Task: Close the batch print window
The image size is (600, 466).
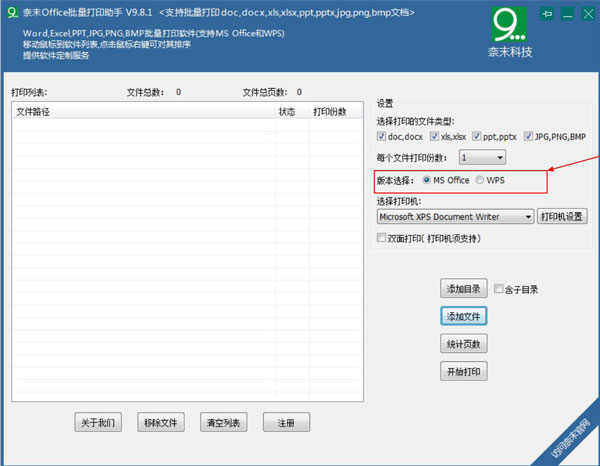Action: pyautogui.click(x=588, y=14)
